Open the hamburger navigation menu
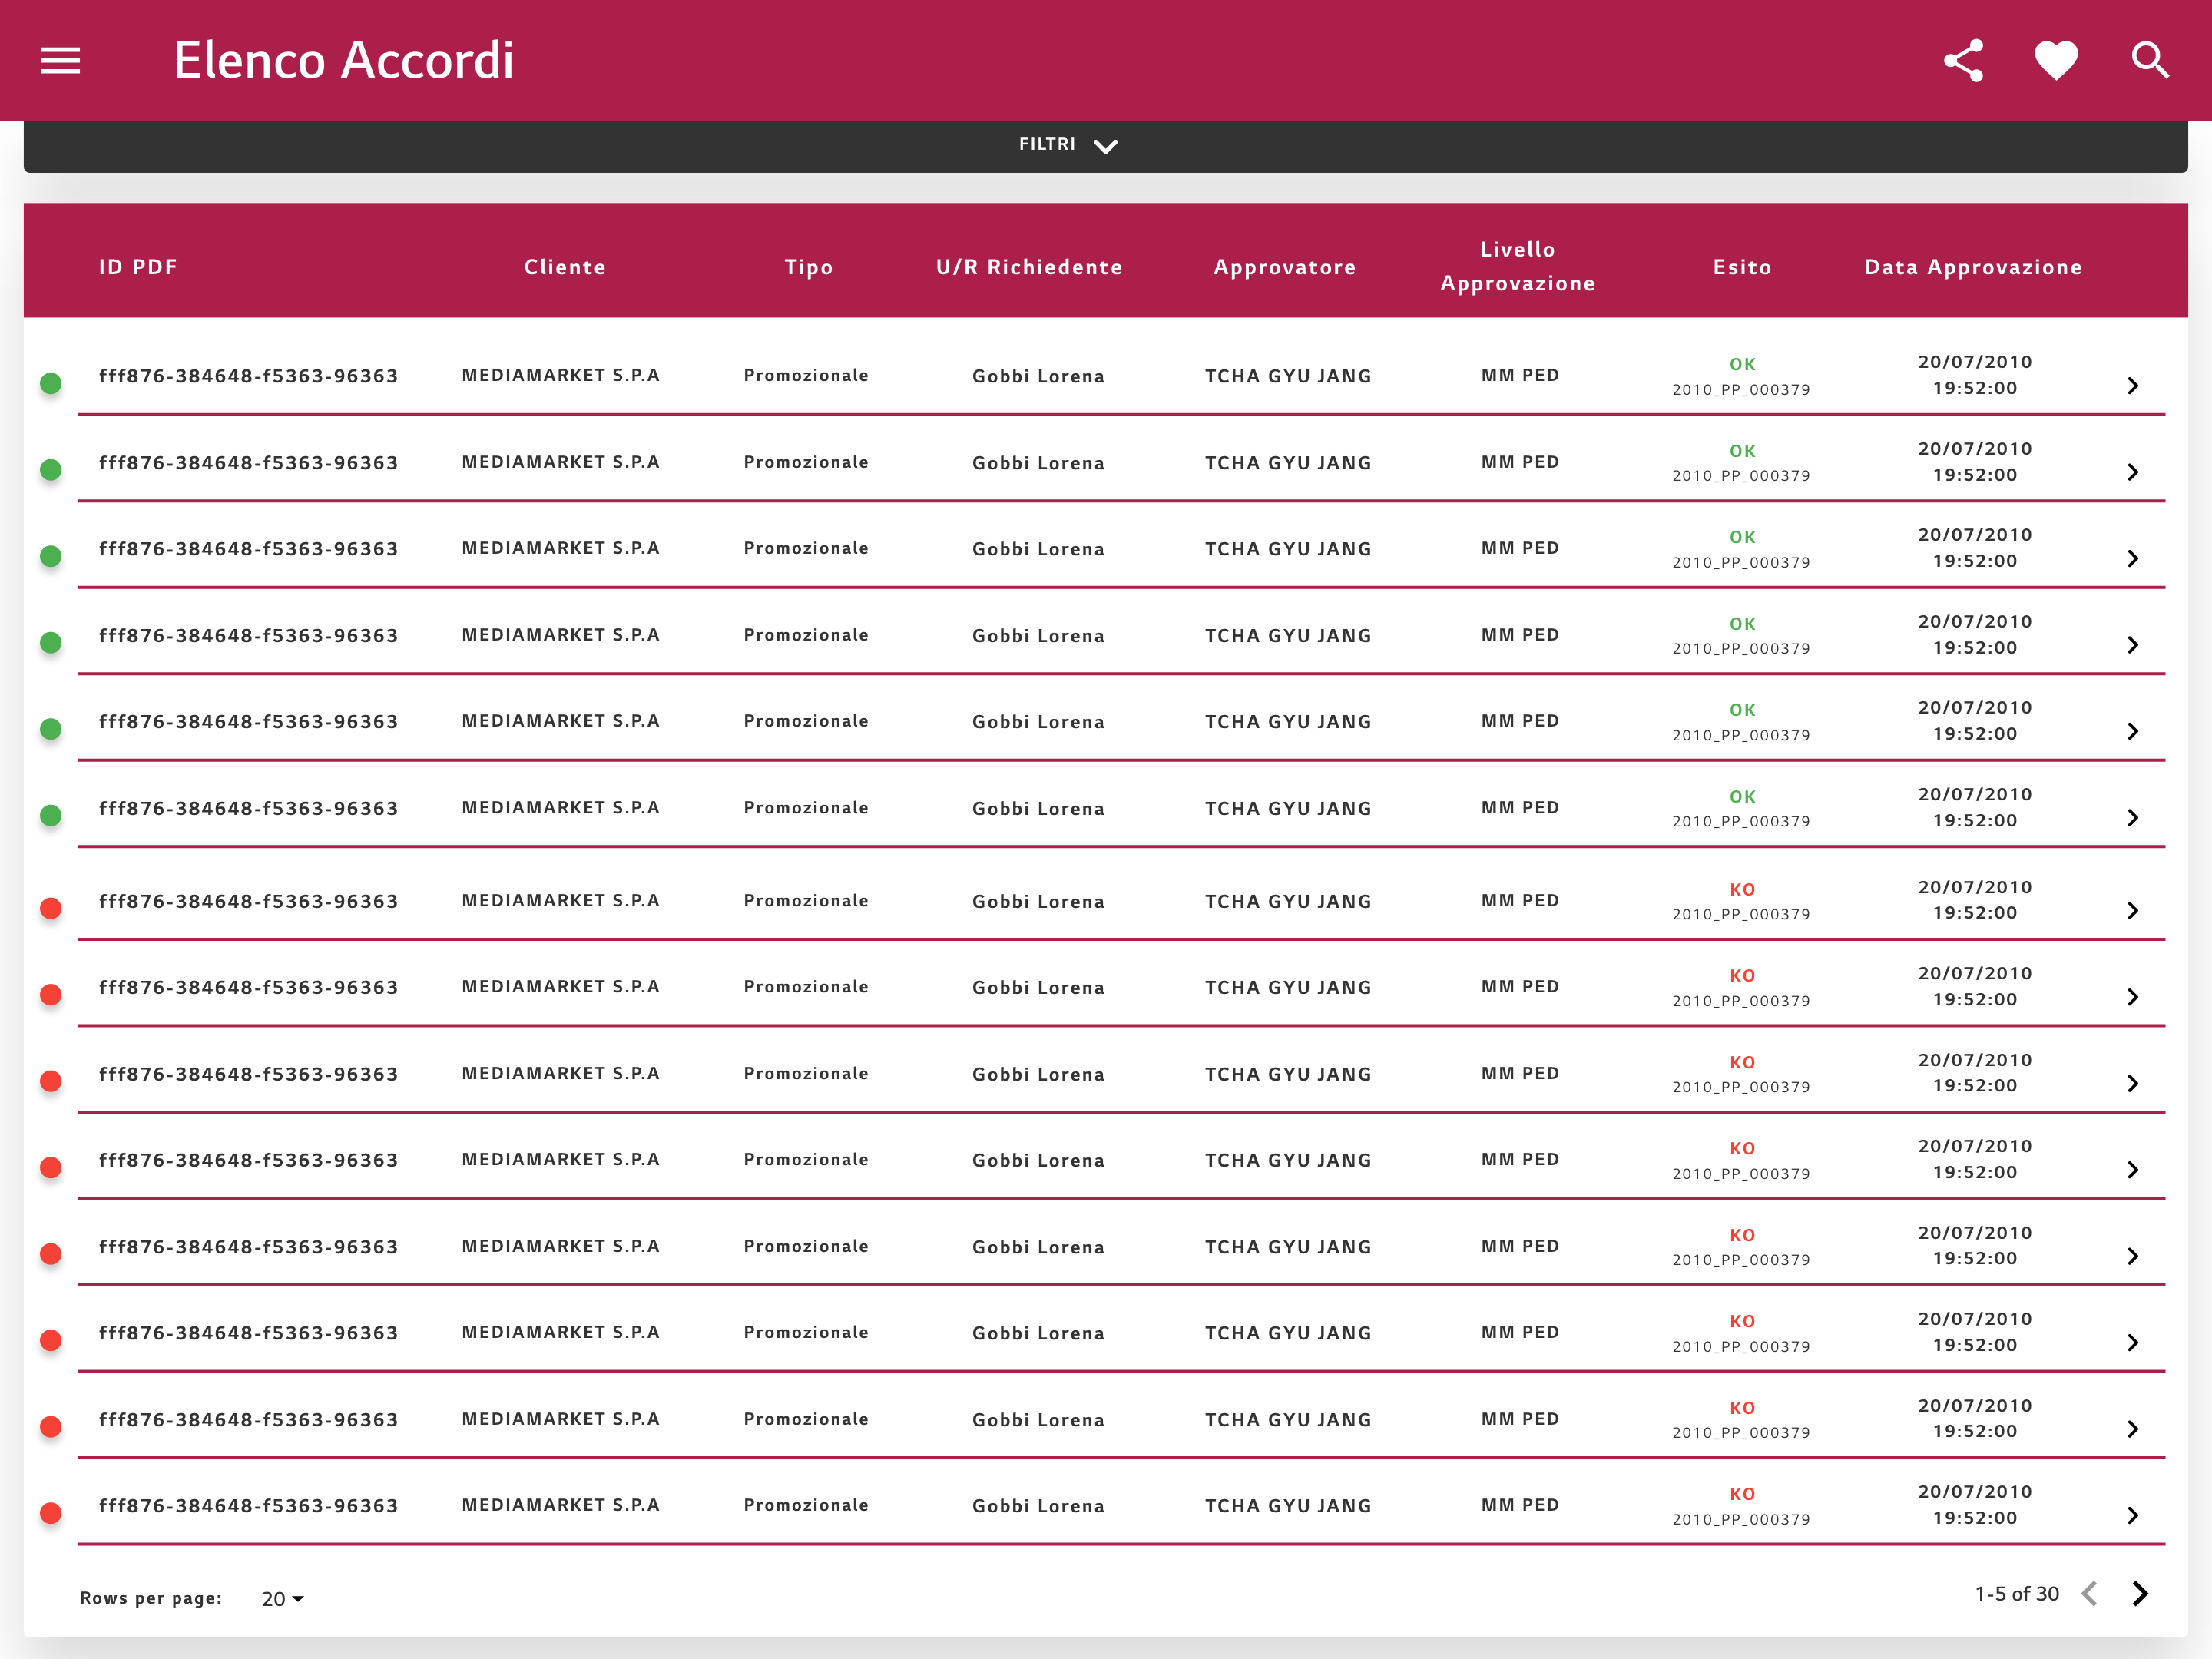The image size is (2212, 1659). click(60, 61)
